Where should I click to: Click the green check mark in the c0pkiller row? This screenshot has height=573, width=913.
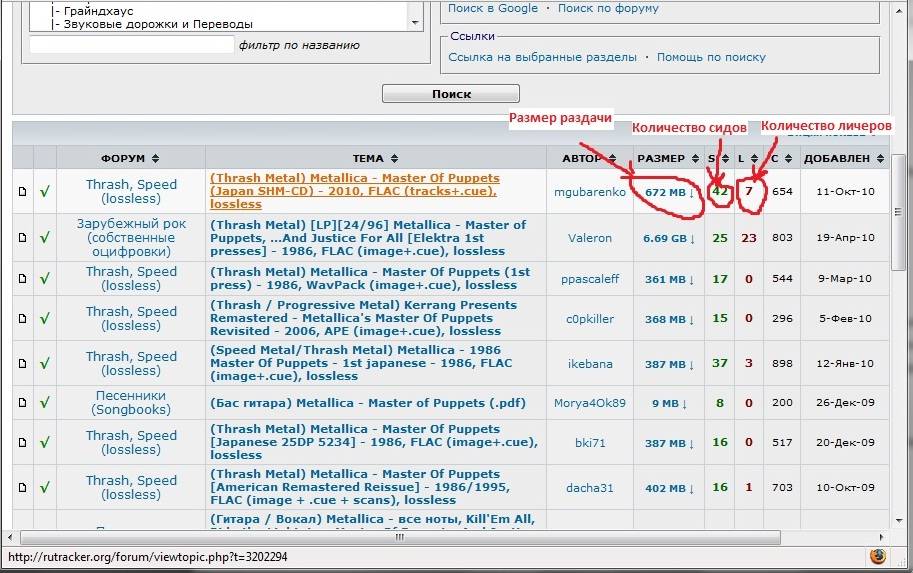click(45, 319)
